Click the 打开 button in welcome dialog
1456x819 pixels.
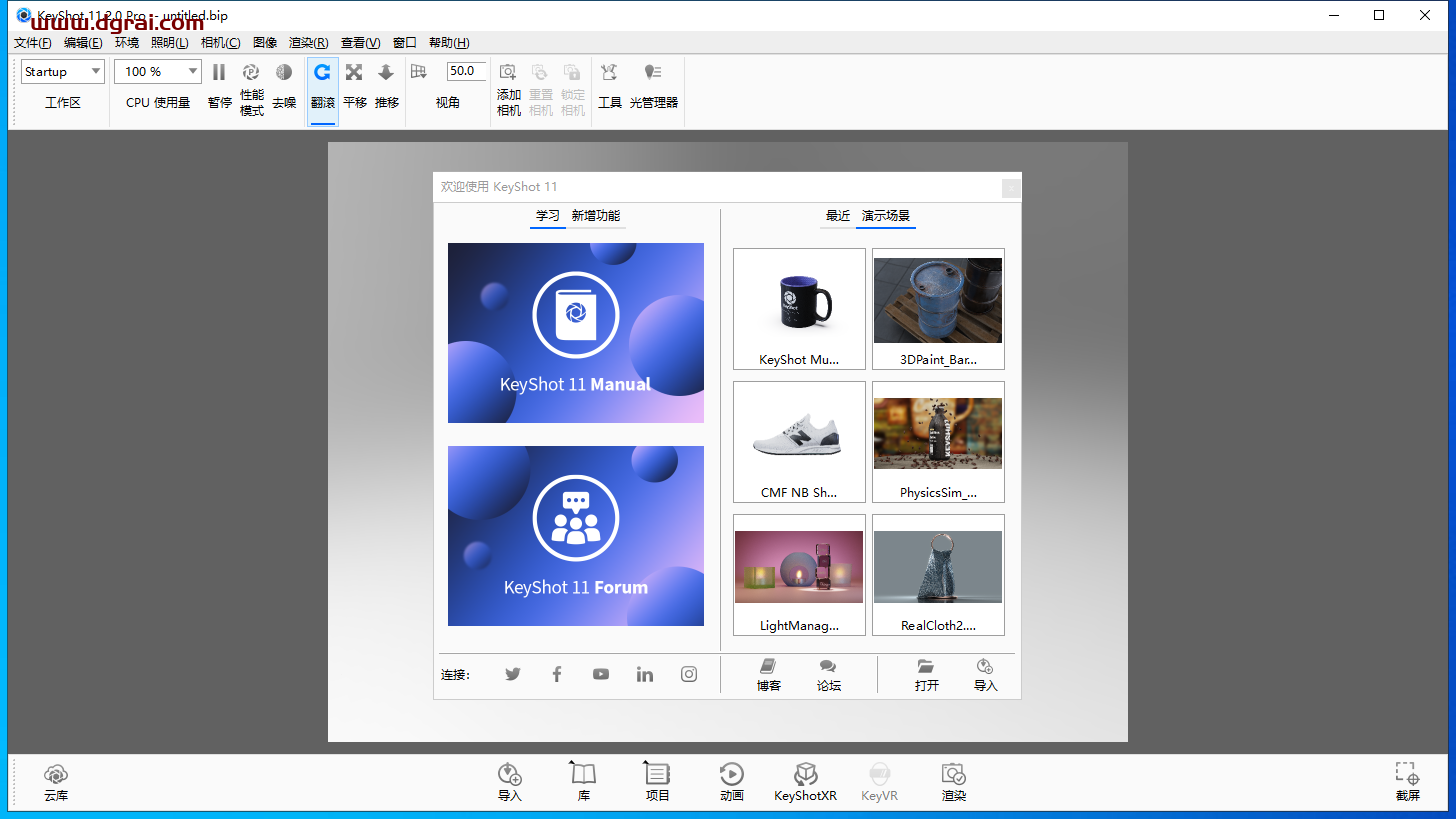click(926, 675)
